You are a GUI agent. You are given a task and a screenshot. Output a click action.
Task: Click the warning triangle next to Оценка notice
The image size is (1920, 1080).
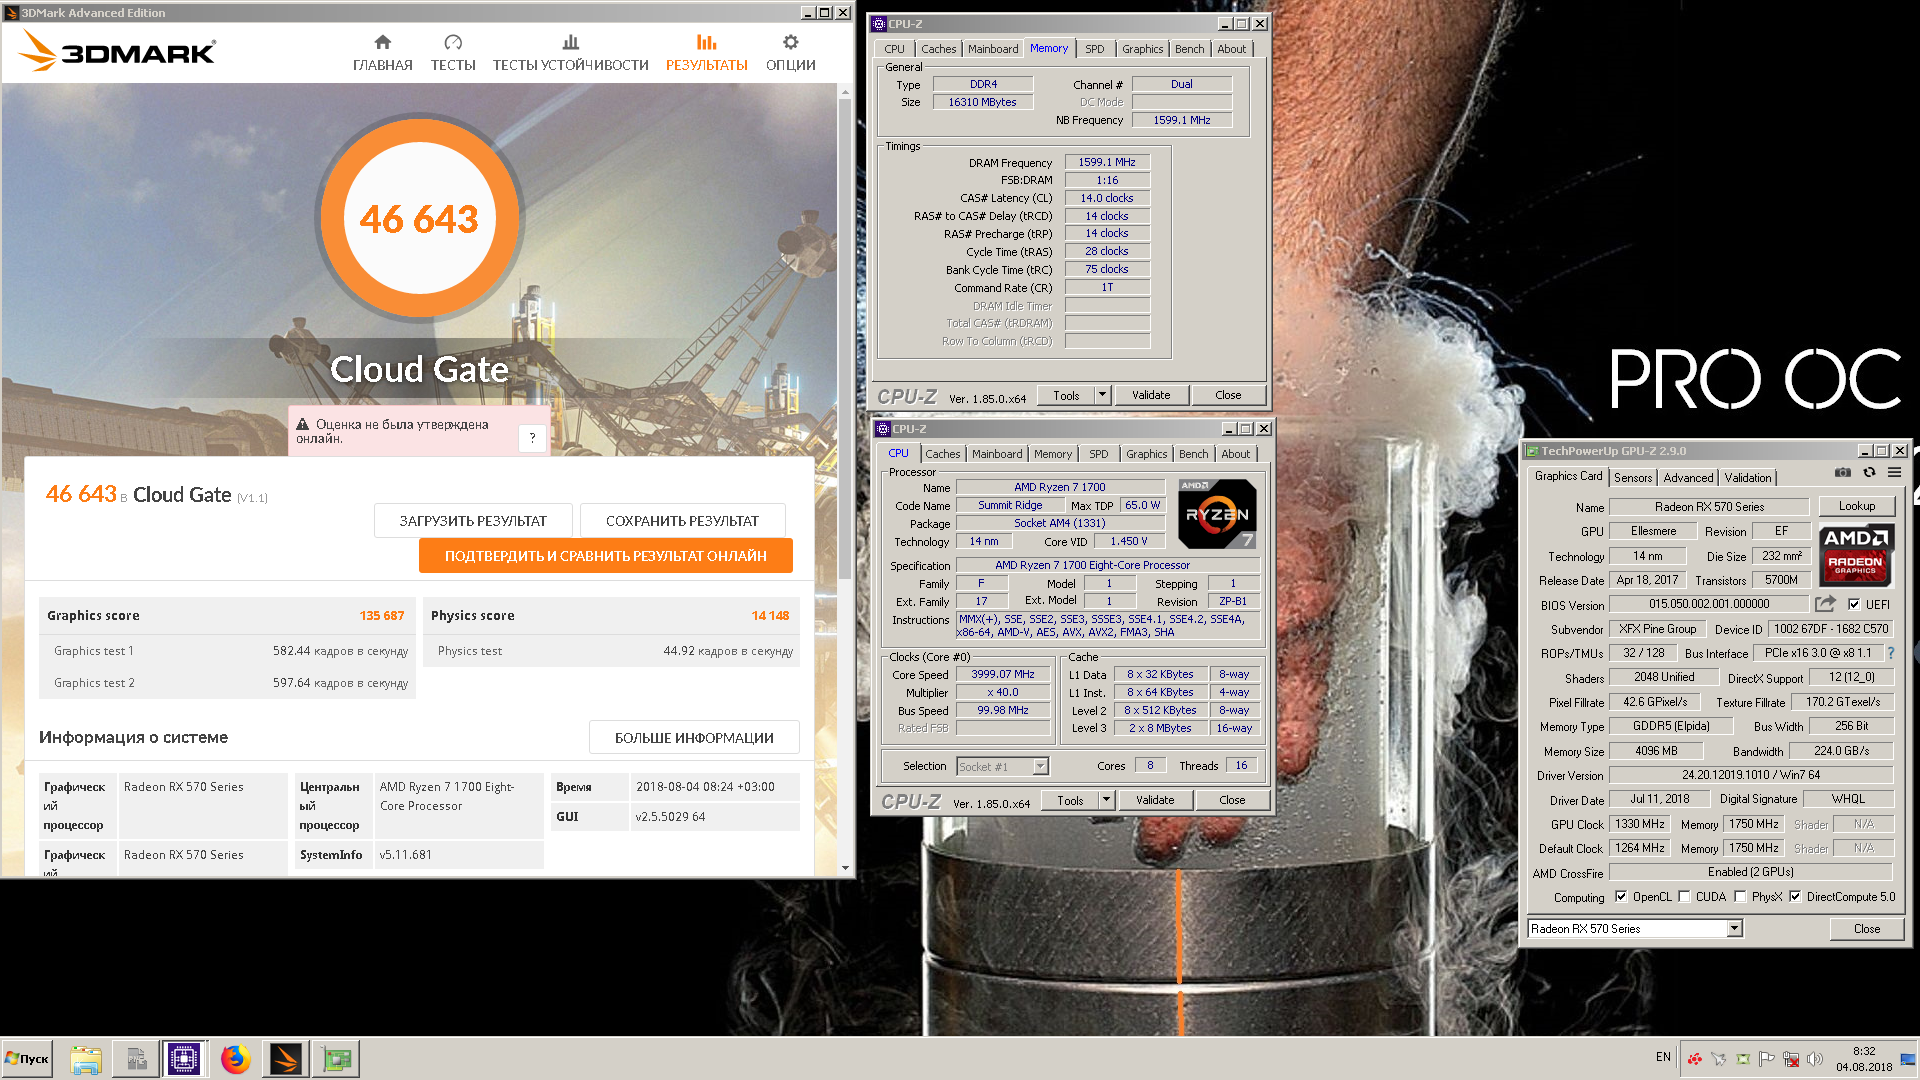tap(302, 425)
